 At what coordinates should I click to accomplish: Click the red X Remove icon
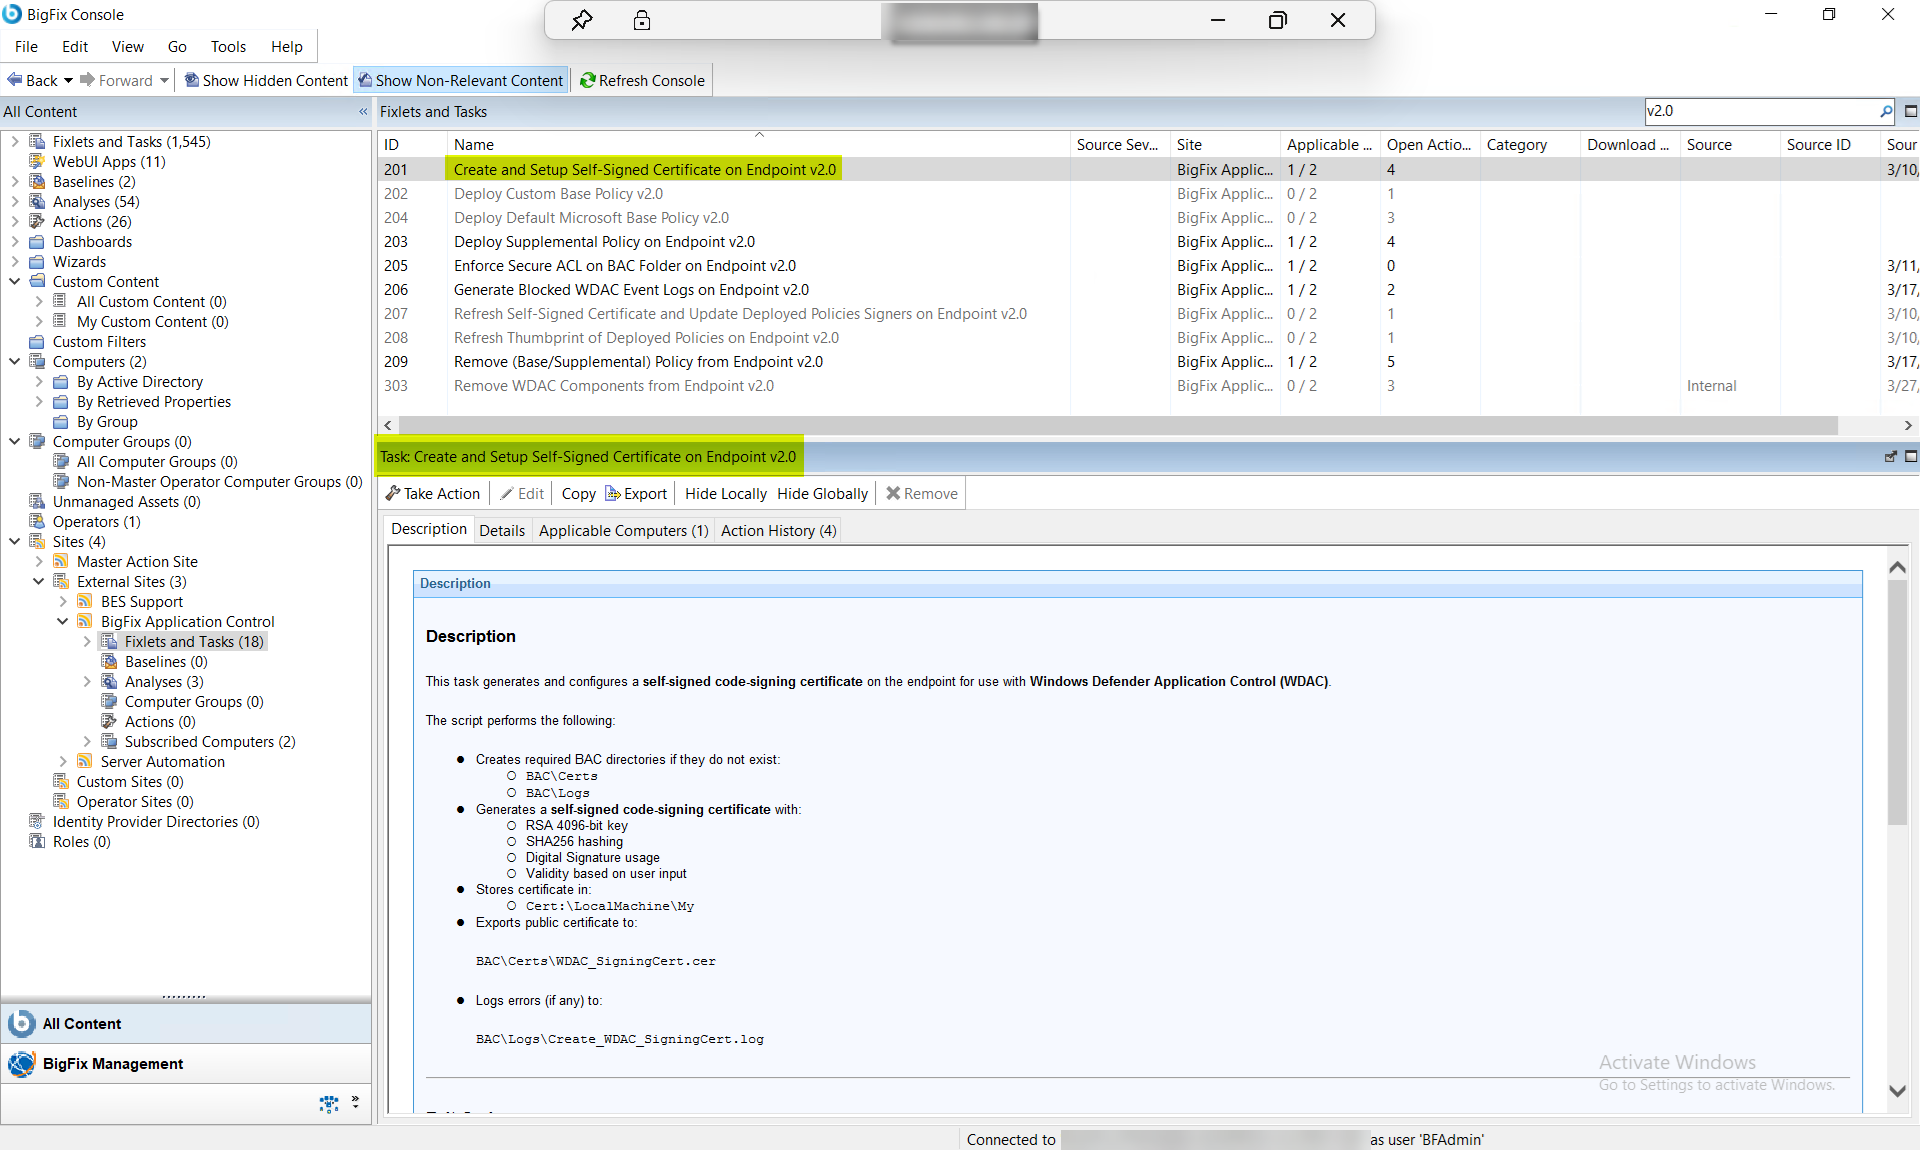click(x=895, y=493)
